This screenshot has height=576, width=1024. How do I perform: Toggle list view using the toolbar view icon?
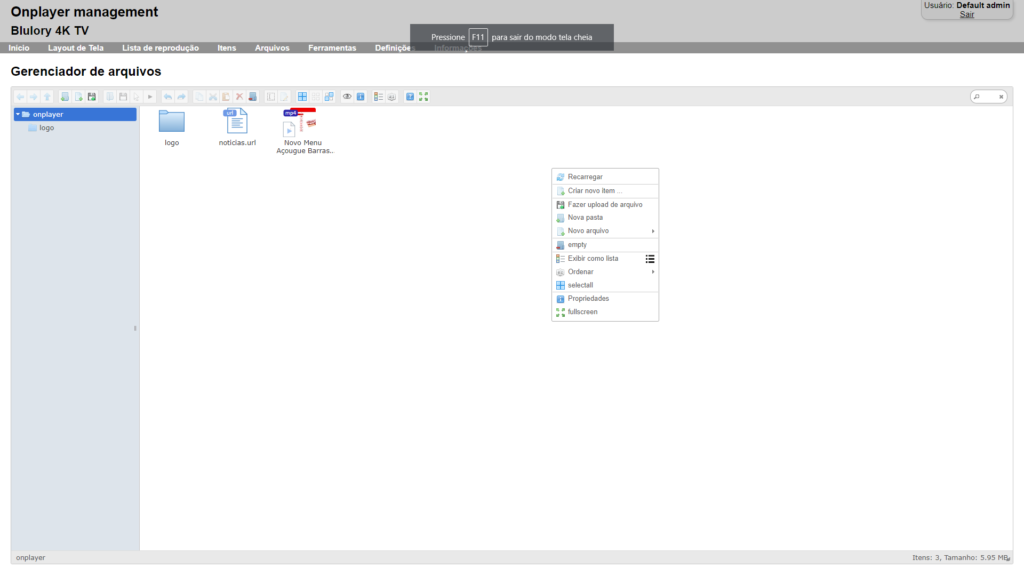pos(378,97)
